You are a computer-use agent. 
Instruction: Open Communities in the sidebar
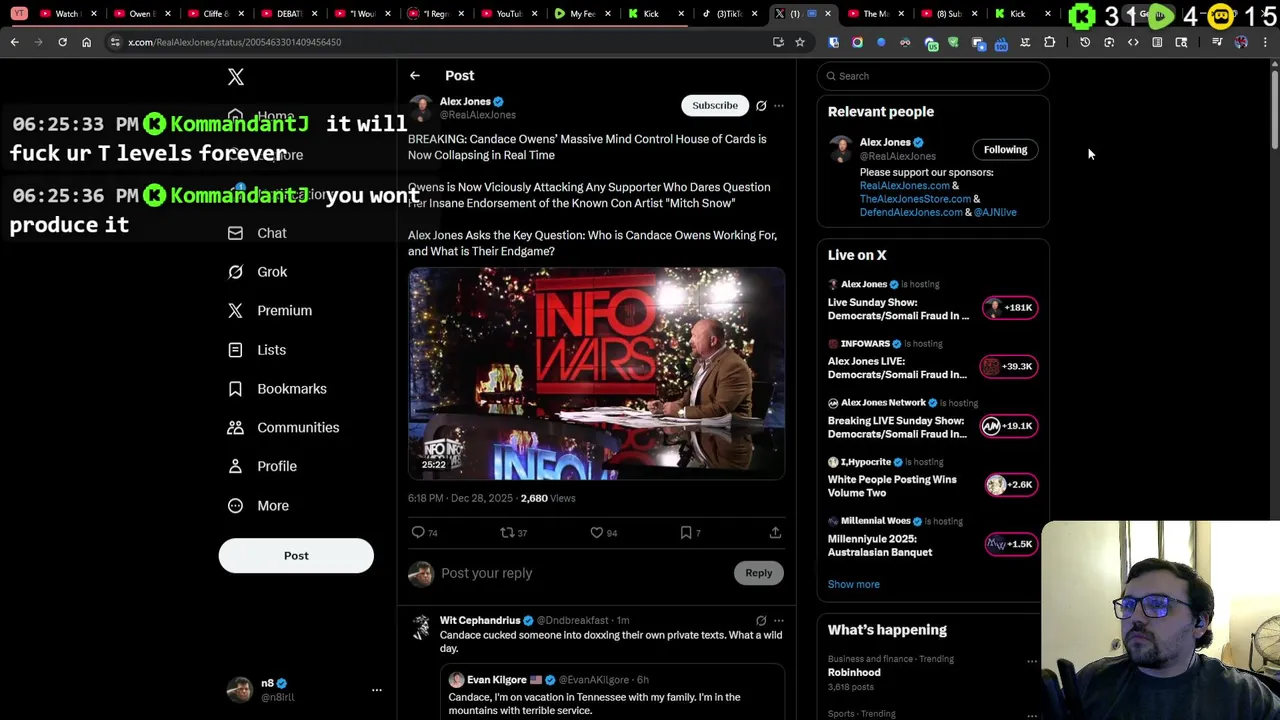tap(283, 428)
